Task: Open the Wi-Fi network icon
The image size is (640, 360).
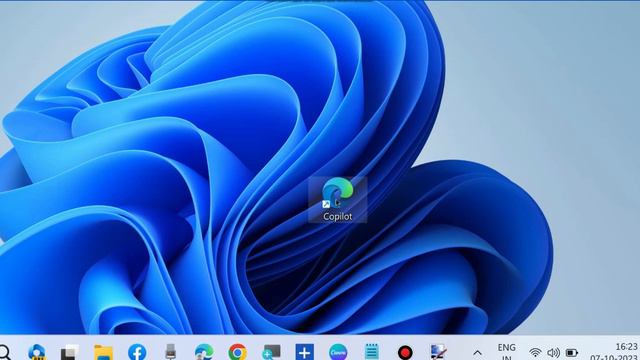Action: (x=535, y=352)
